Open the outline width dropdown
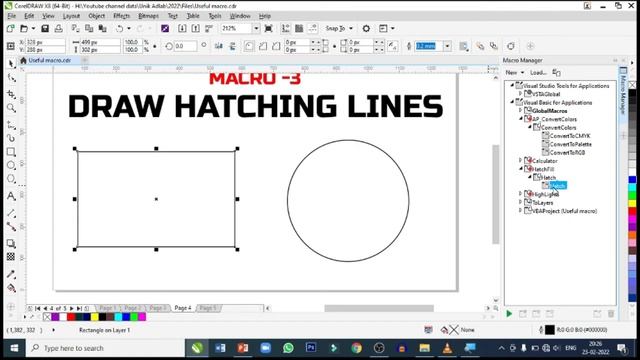Image resolution: width=640 pixels, height=360 pixels. [447, 46]
